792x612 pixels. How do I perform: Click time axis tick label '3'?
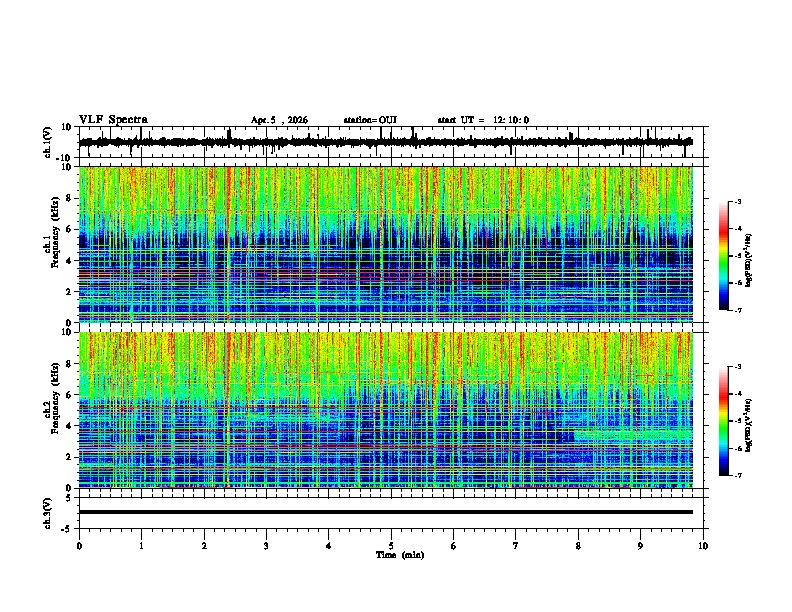[x=266, y=546]
